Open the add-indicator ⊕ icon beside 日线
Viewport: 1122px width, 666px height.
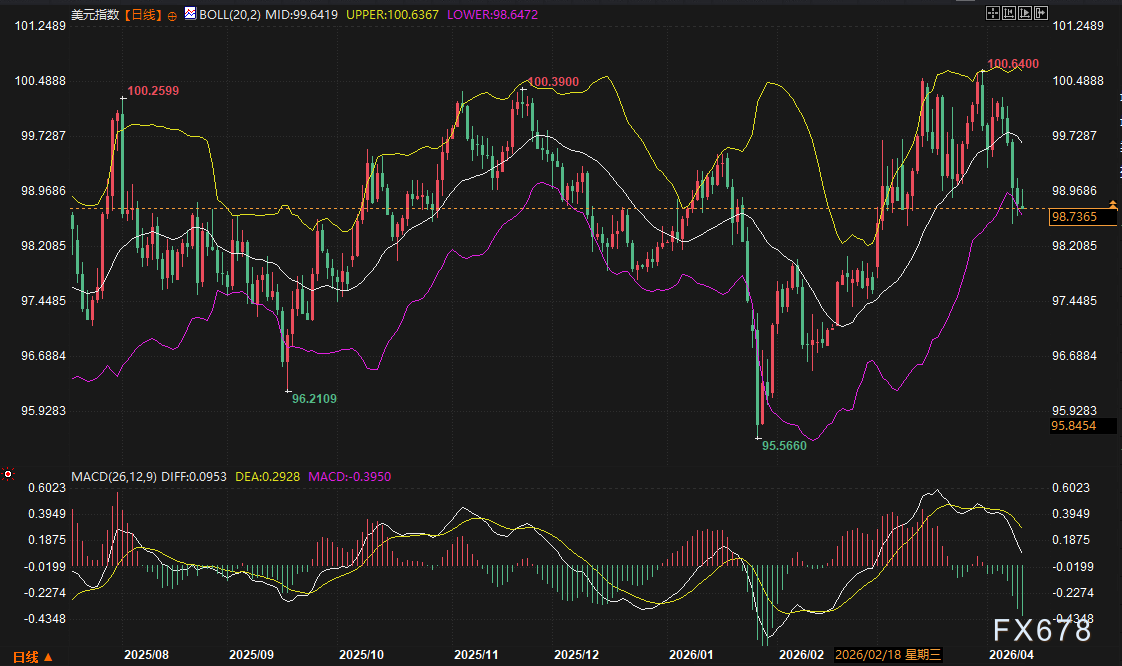click(x=171, y=13)
